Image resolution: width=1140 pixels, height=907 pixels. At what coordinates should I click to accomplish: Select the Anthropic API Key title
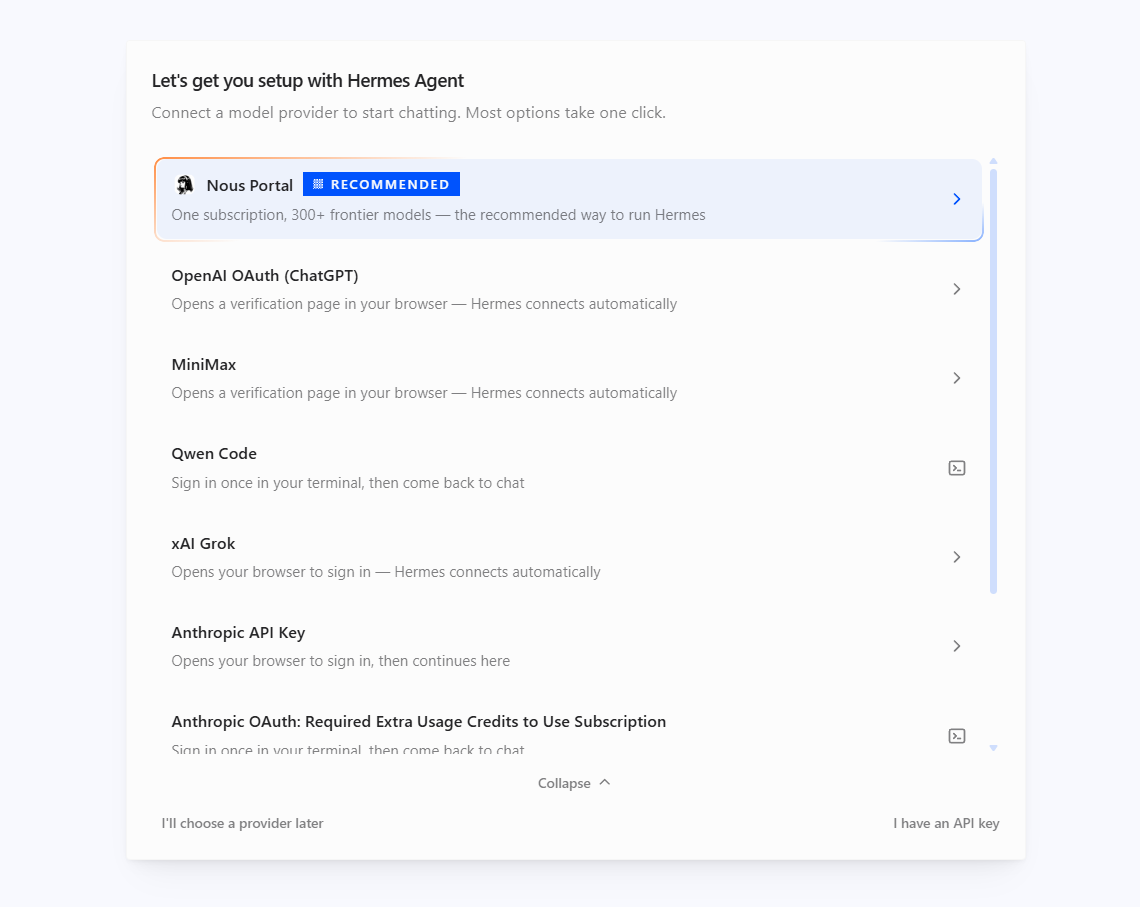tap(238, 633)
